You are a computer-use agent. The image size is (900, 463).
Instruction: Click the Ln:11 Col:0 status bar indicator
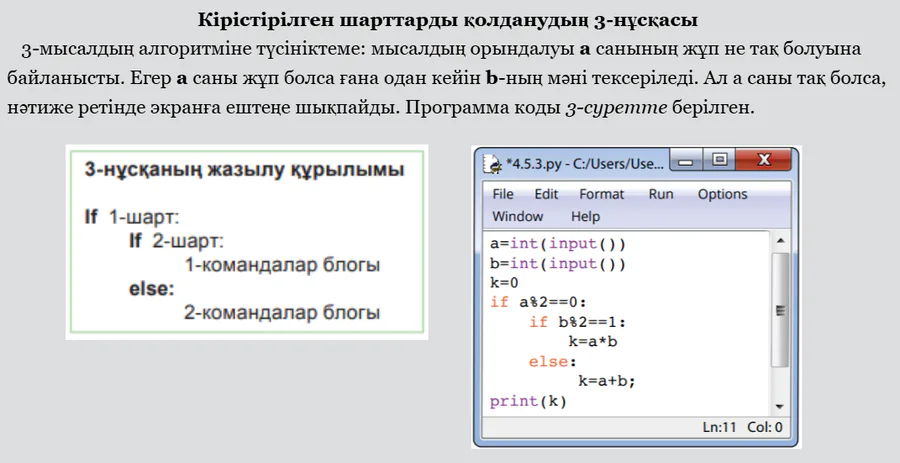pos(742,428)
